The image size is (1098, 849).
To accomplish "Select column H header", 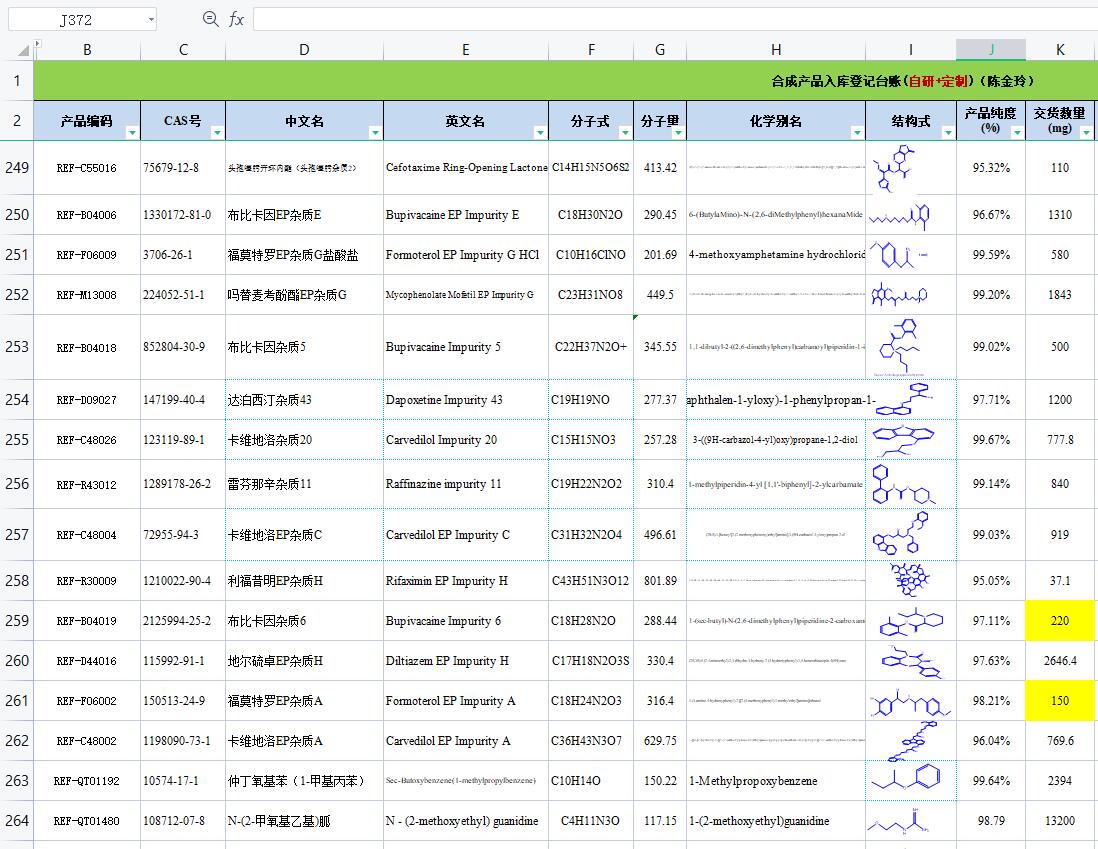I will click(x=776, y=50).
